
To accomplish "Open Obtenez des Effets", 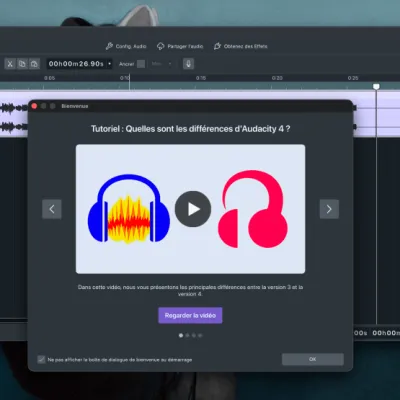I will coord(241,46).
